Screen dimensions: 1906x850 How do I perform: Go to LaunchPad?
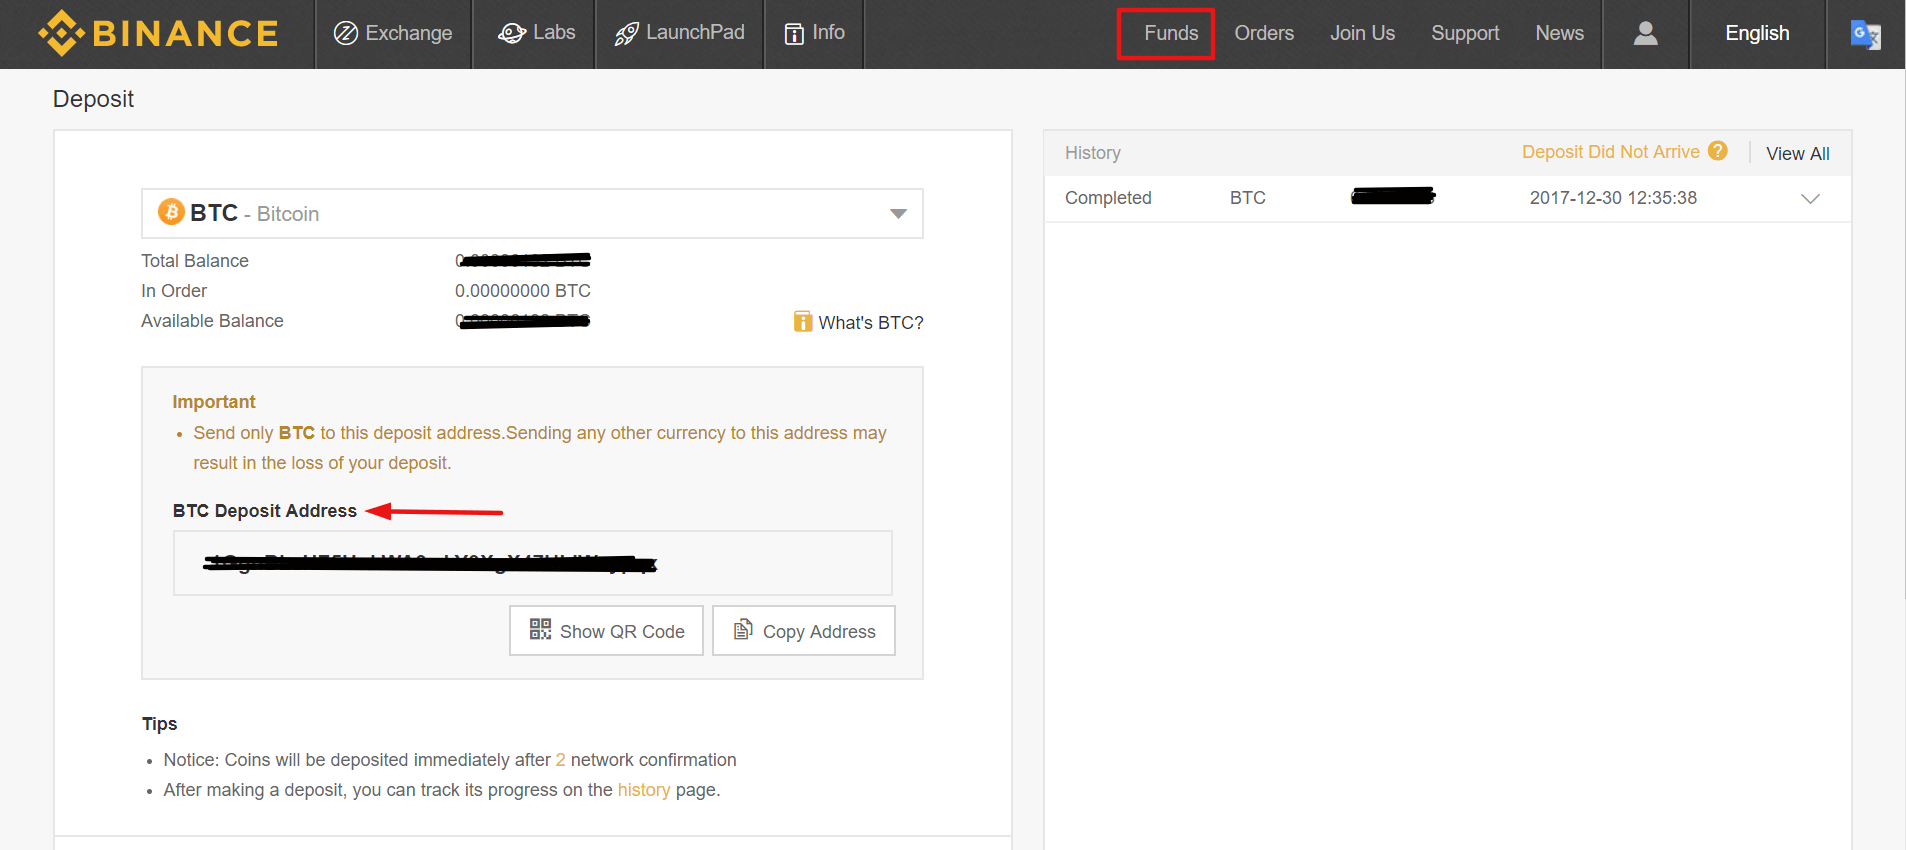click(x=680, y=33)
